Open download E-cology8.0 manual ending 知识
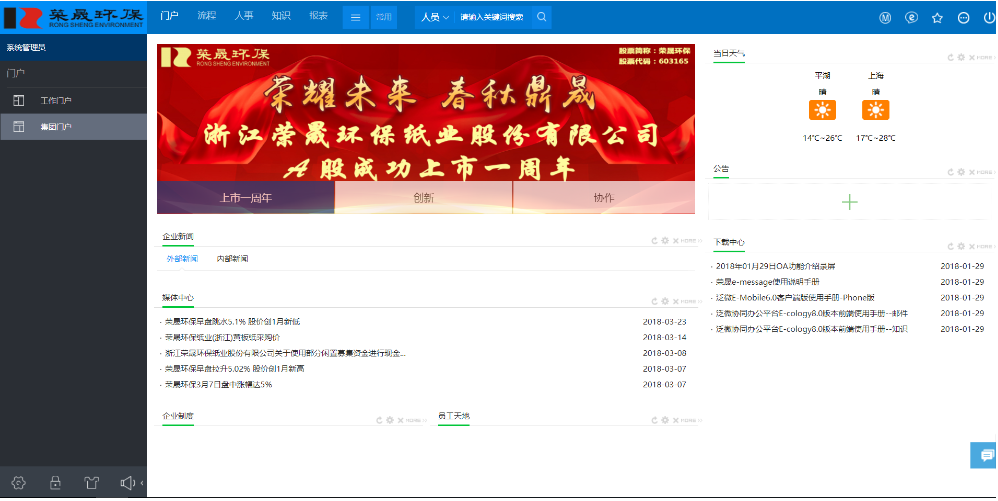Viewport: 998px width, 501px height. pos(812,329)
